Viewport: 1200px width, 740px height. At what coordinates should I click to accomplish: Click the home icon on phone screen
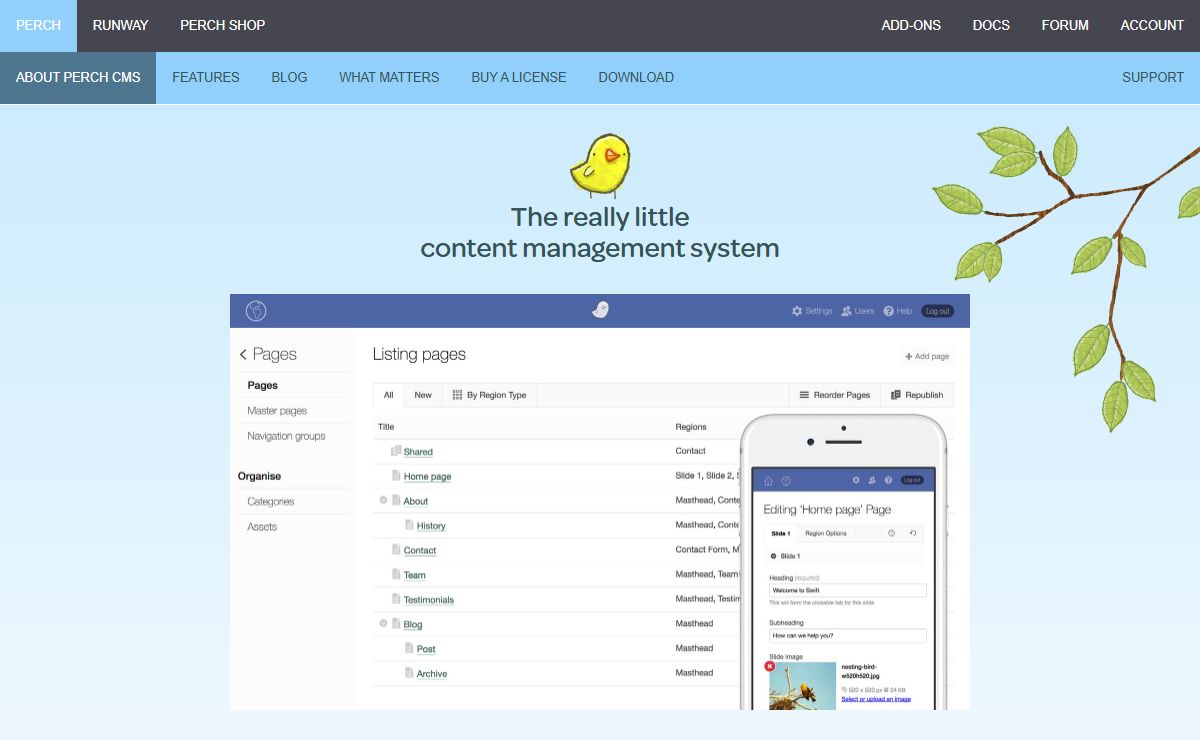[x=769, y=480]
